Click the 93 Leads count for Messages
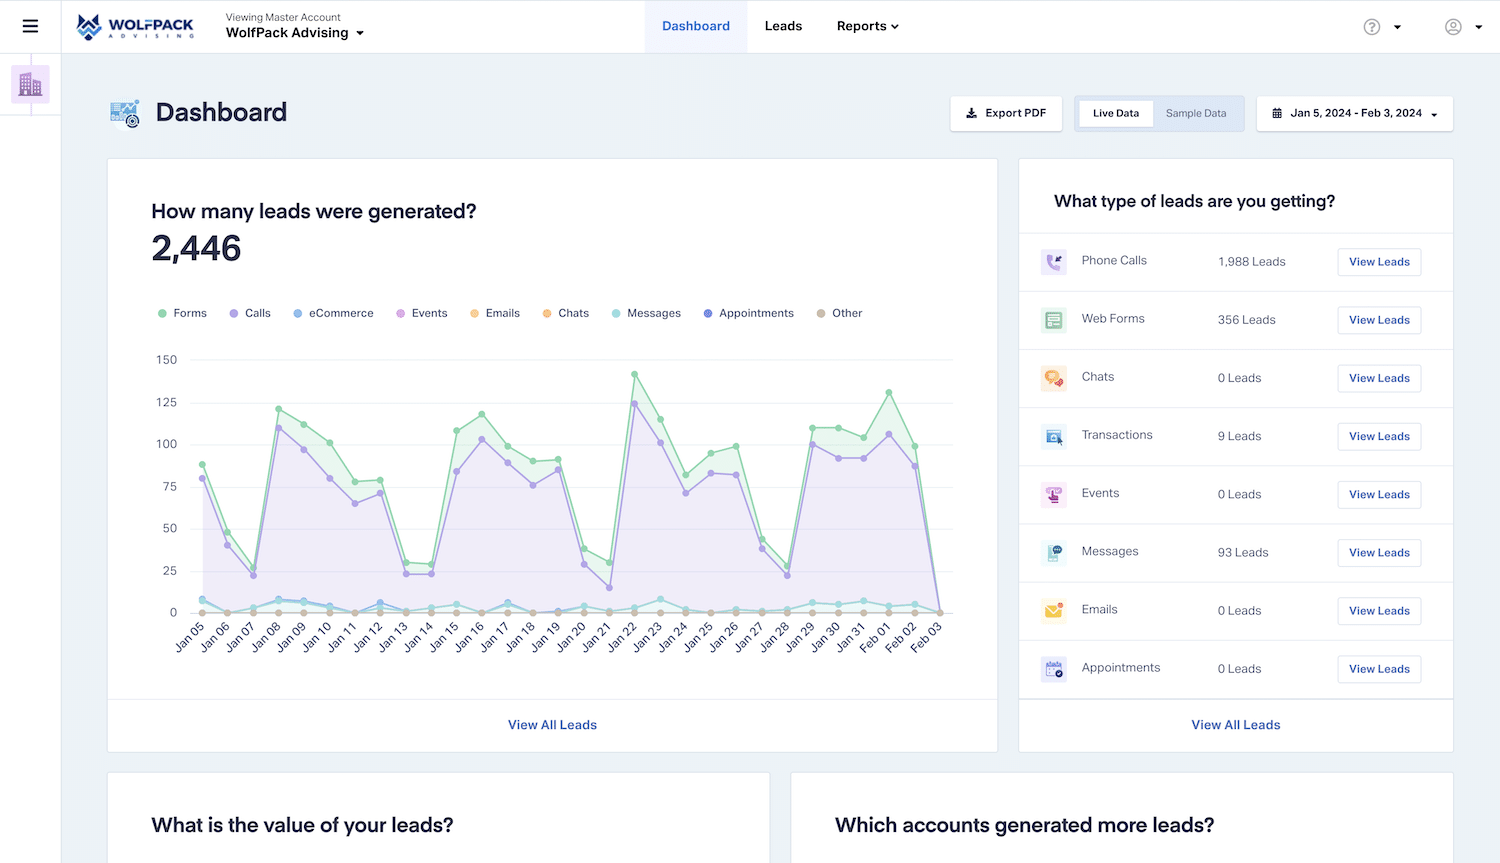Screen dimensions: 1500x863 tap(1243, 552)
